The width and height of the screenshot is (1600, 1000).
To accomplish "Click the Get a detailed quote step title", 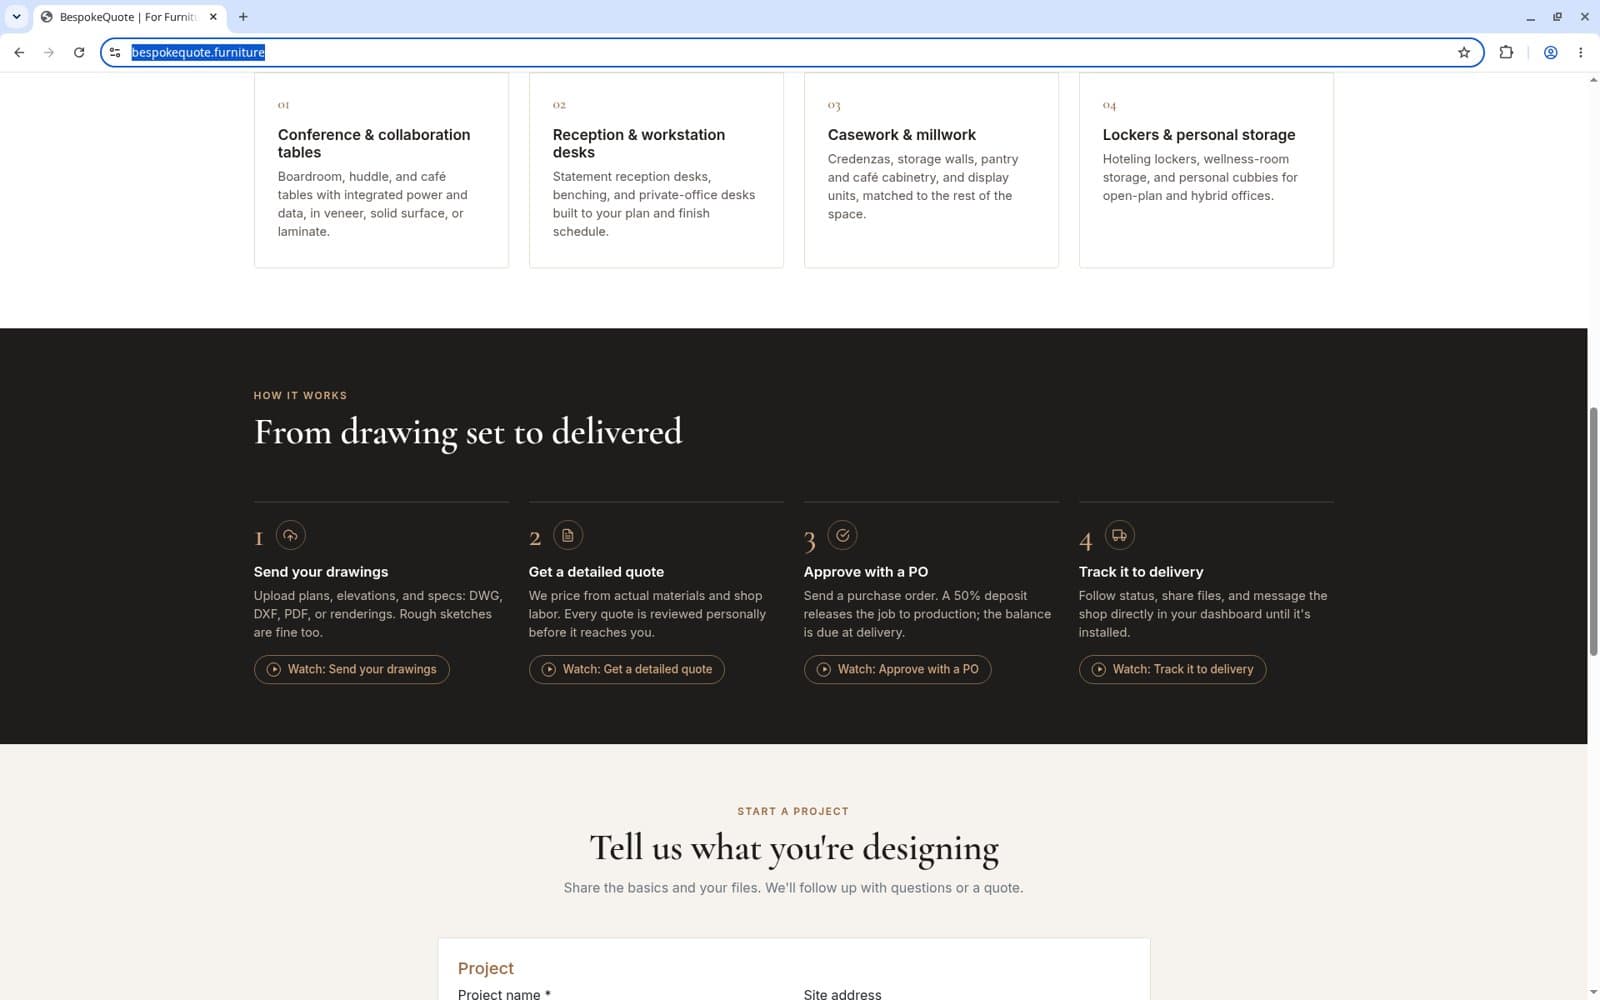I will [596, 572].
